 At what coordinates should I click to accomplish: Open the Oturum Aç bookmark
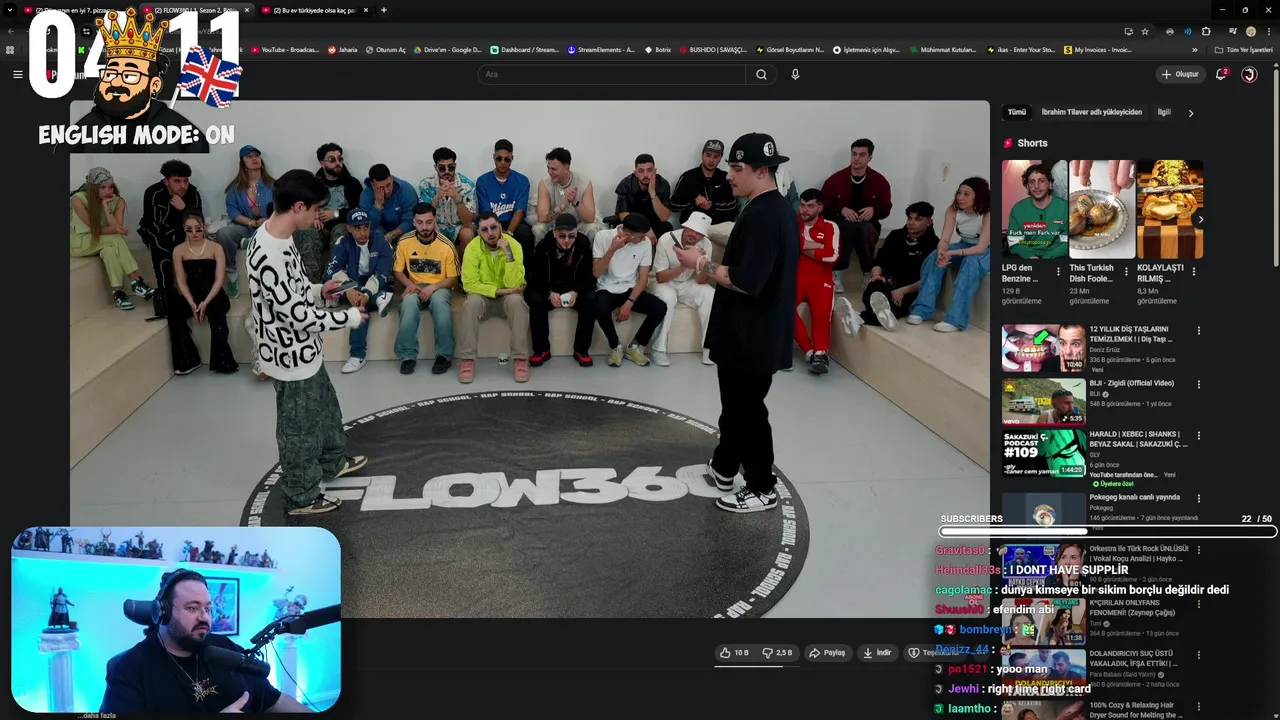point(386,49)
